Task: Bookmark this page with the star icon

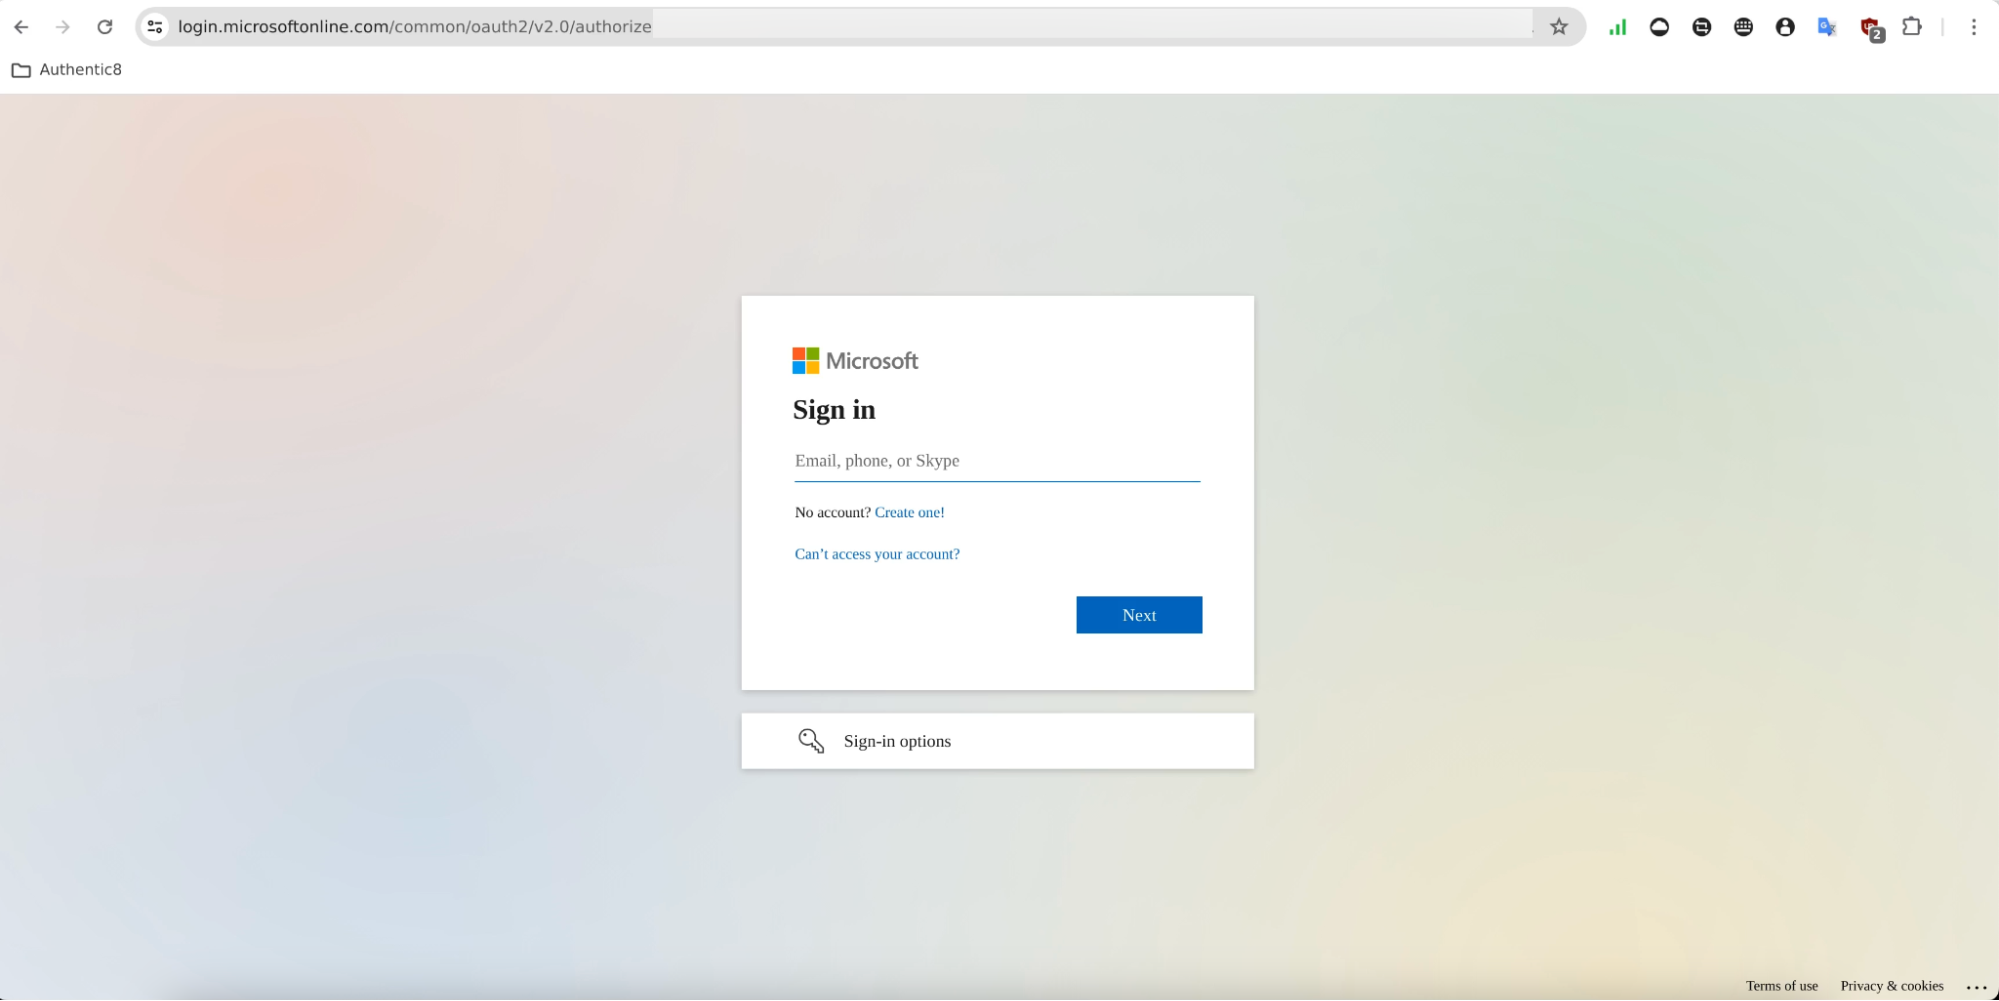Action: 1559,27
